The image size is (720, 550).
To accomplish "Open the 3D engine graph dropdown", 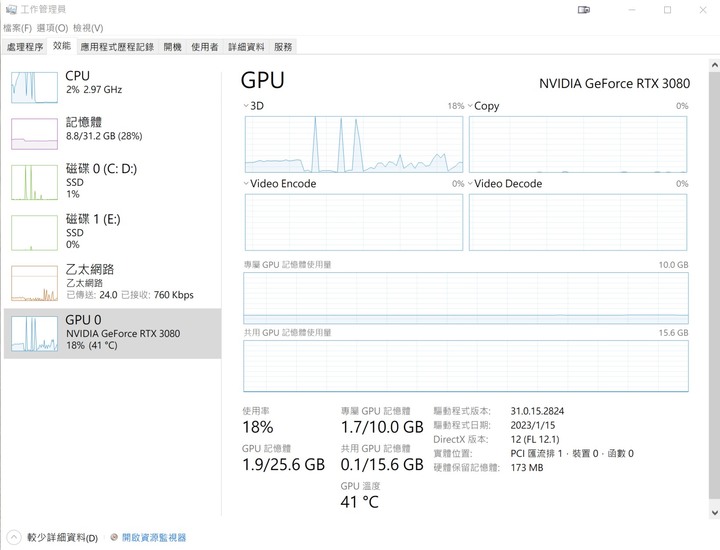I will click(x=246, y=106).
